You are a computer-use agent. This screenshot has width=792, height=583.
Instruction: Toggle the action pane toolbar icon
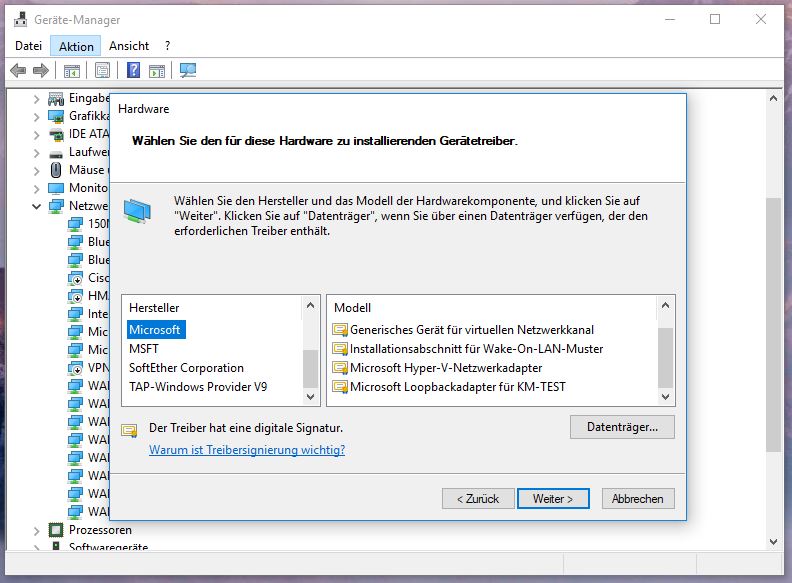[157, 71]
